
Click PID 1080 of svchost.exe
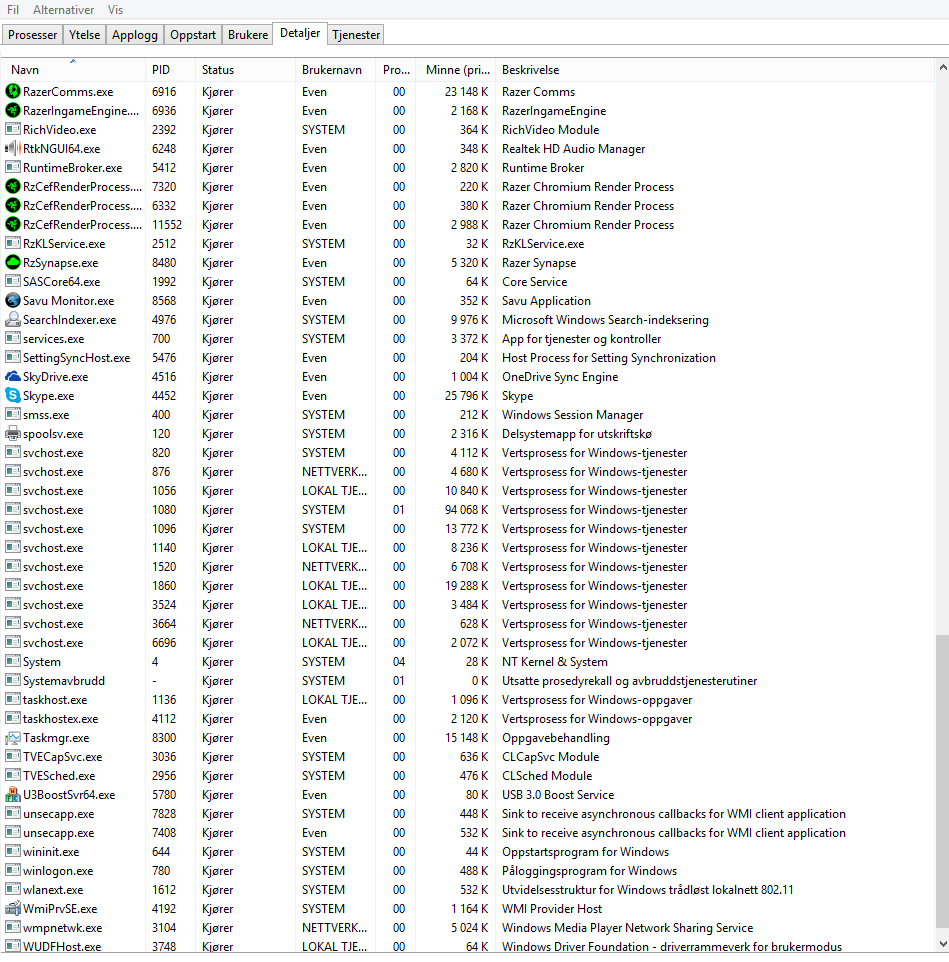[164, 510]
